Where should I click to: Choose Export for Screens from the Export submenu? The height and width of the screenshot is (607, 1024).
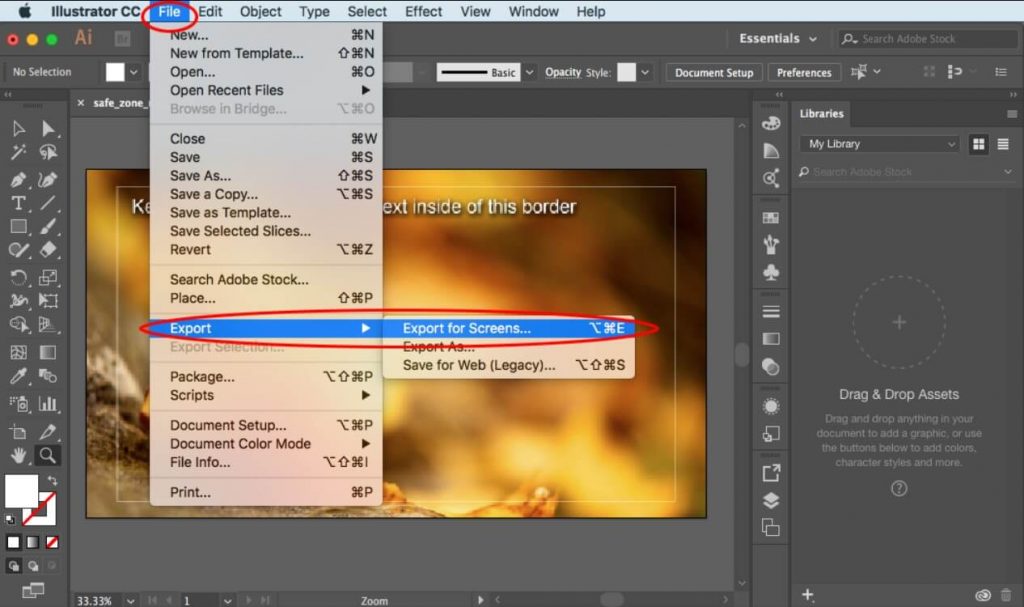pyautogui.click(x=465, y=328)
